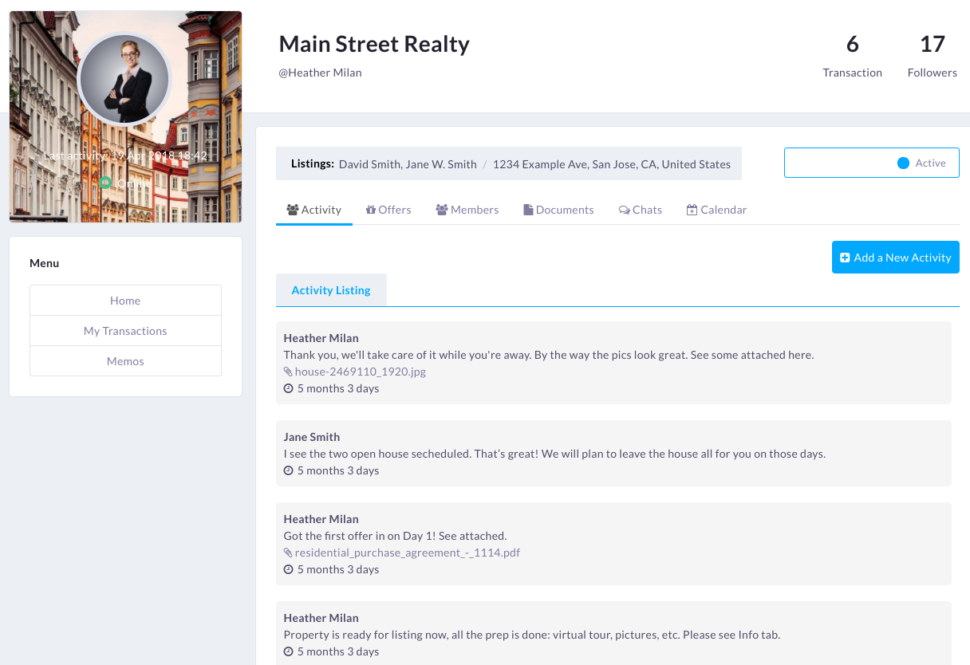The height and width of the screenshot is (665, 970).
Task: Click the two open house scheduled message
Action: point(554,454)
